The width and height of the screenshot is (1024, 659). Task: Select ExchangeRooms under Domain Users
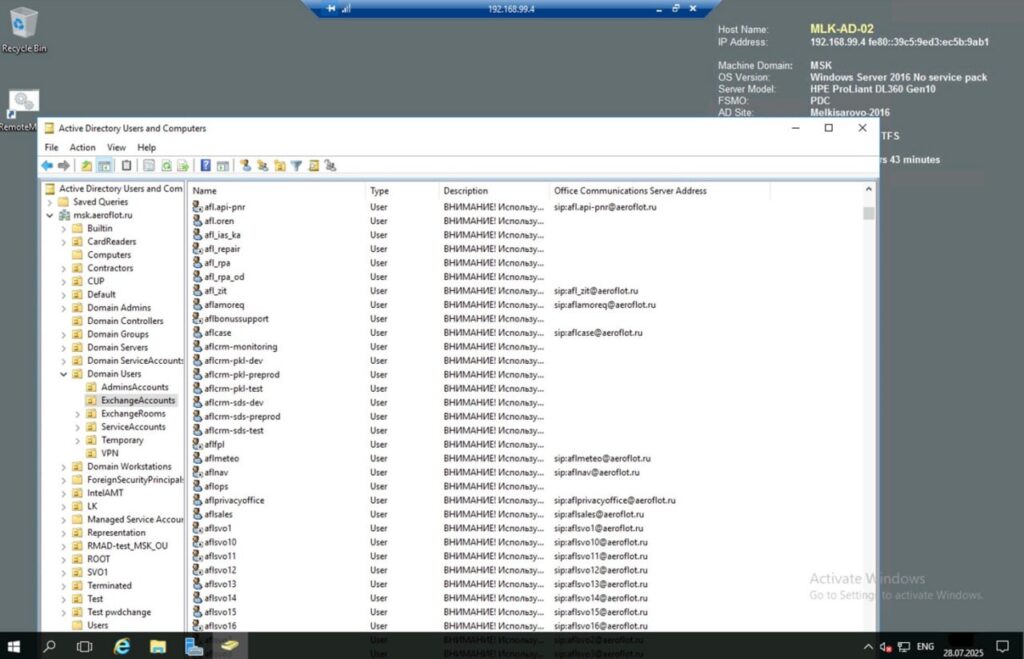pyautogui.click(x=130, y=413)
